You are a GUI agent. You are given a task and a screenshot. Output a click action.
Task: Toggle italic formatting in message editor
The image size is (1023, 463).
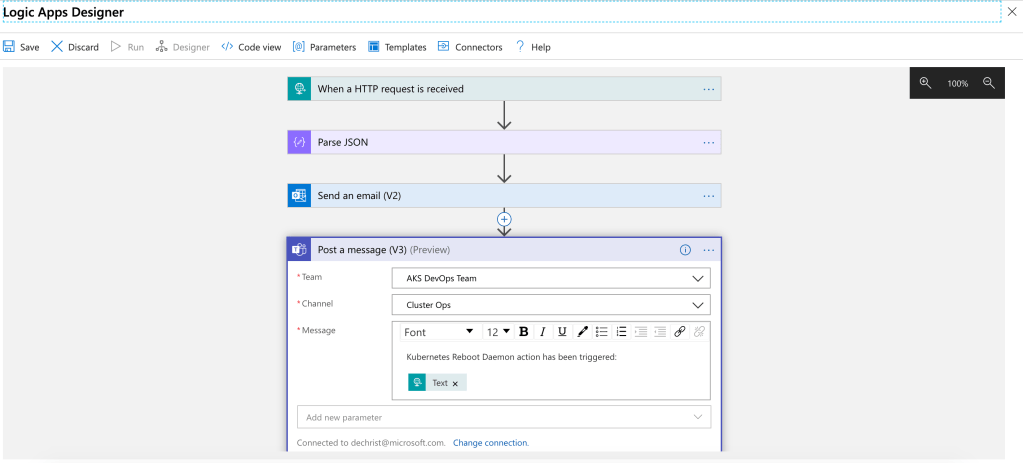pos(542,332)
